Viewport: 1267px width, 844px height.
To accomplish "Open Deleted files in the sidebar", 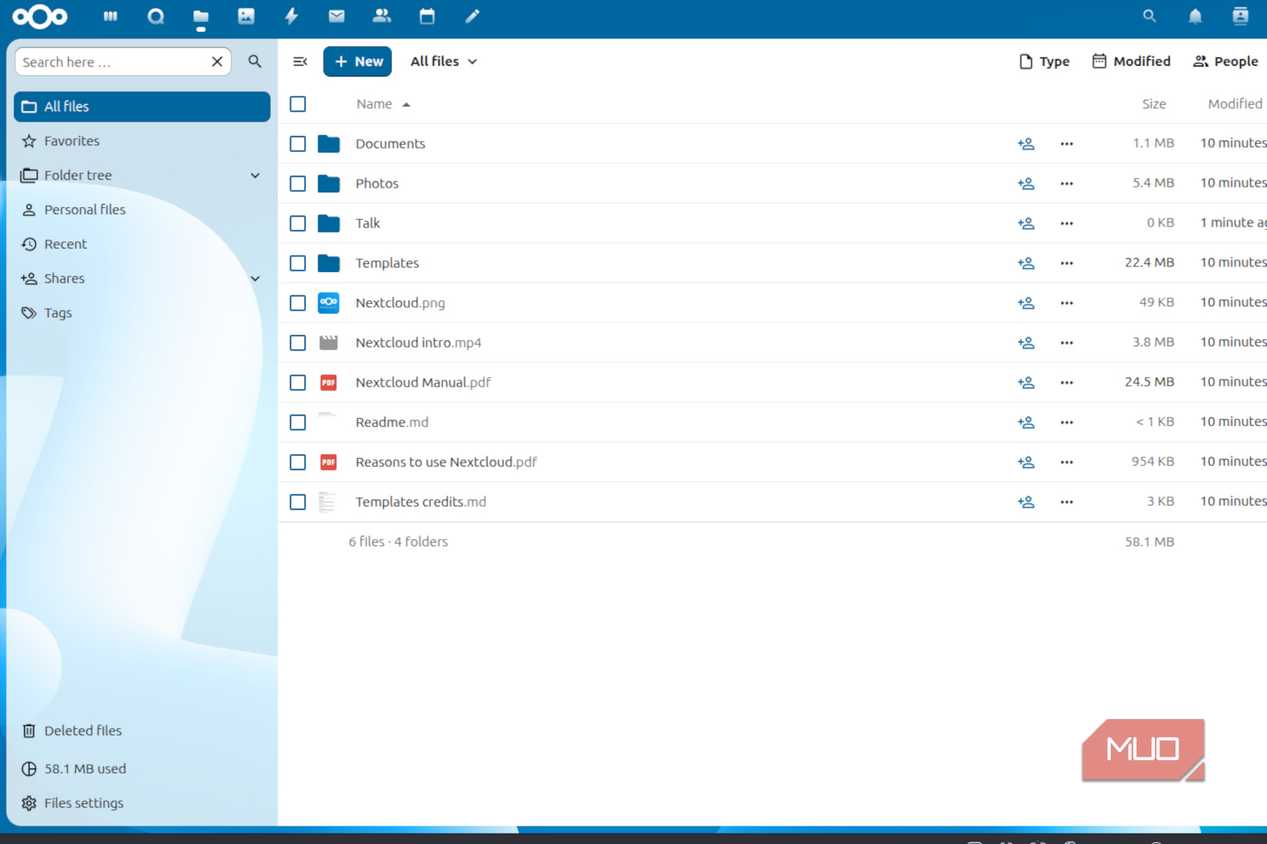I will pyautogui.click(x=142, y=731).
